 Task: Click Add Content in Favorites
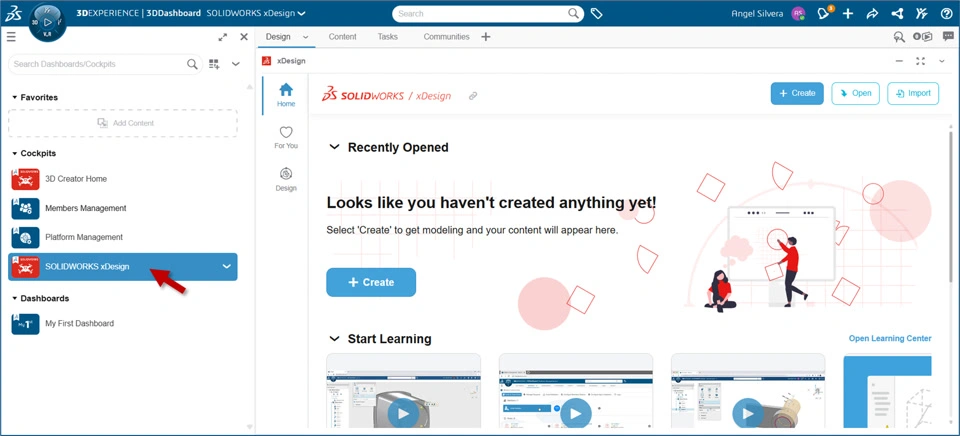coord(123,123)
